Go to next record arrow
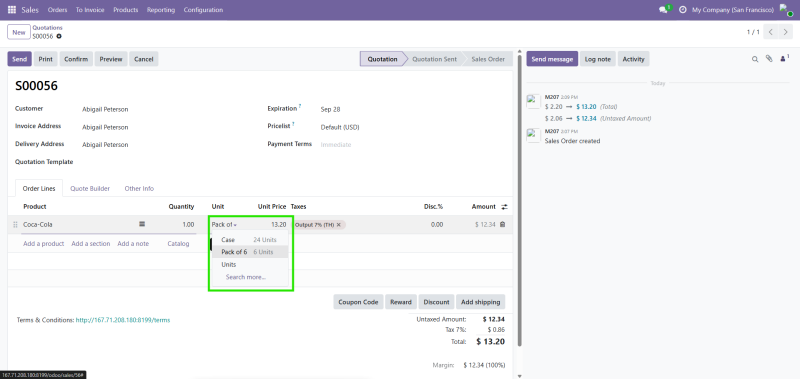Viewport: 800px width, 379px height. 786,32
